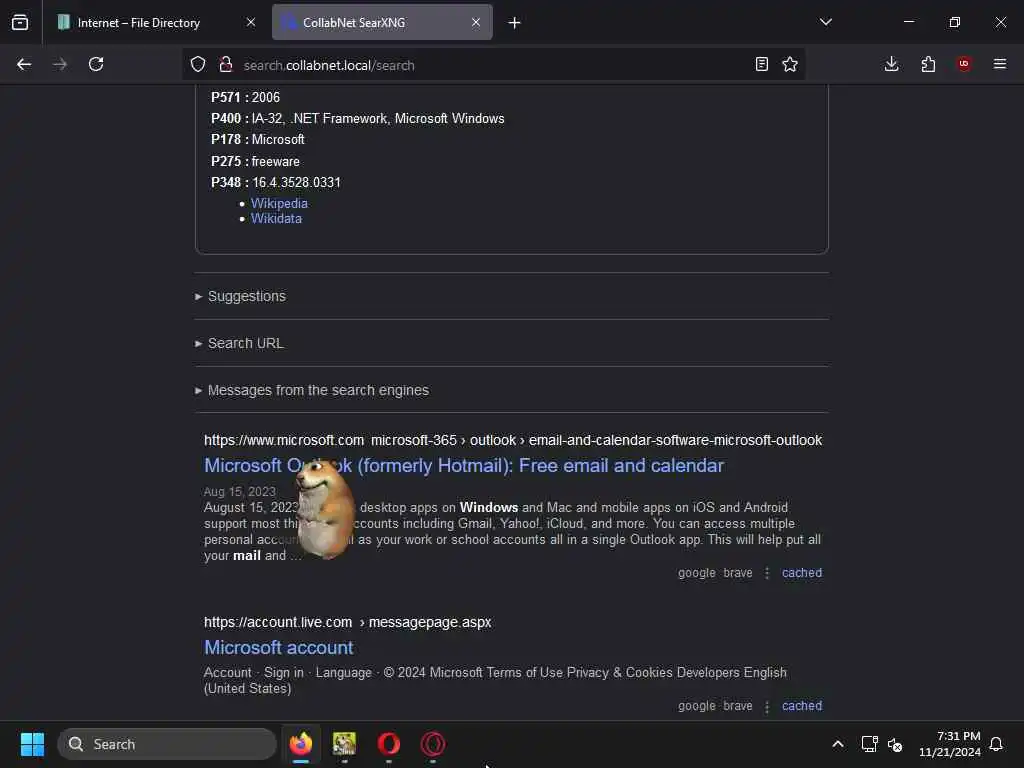Open the extensions puzzle icon
Image resolution: width=1024 pixels, height=768 pixels.
pos(928,64)
